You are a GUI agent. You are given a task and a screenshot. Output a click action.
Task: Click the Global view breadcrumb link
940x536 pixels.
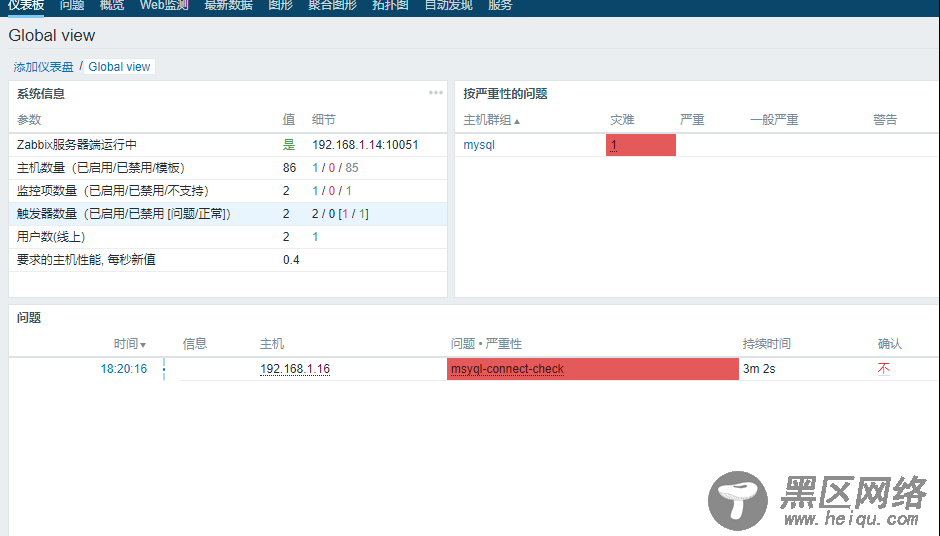(x=119, y=67)
